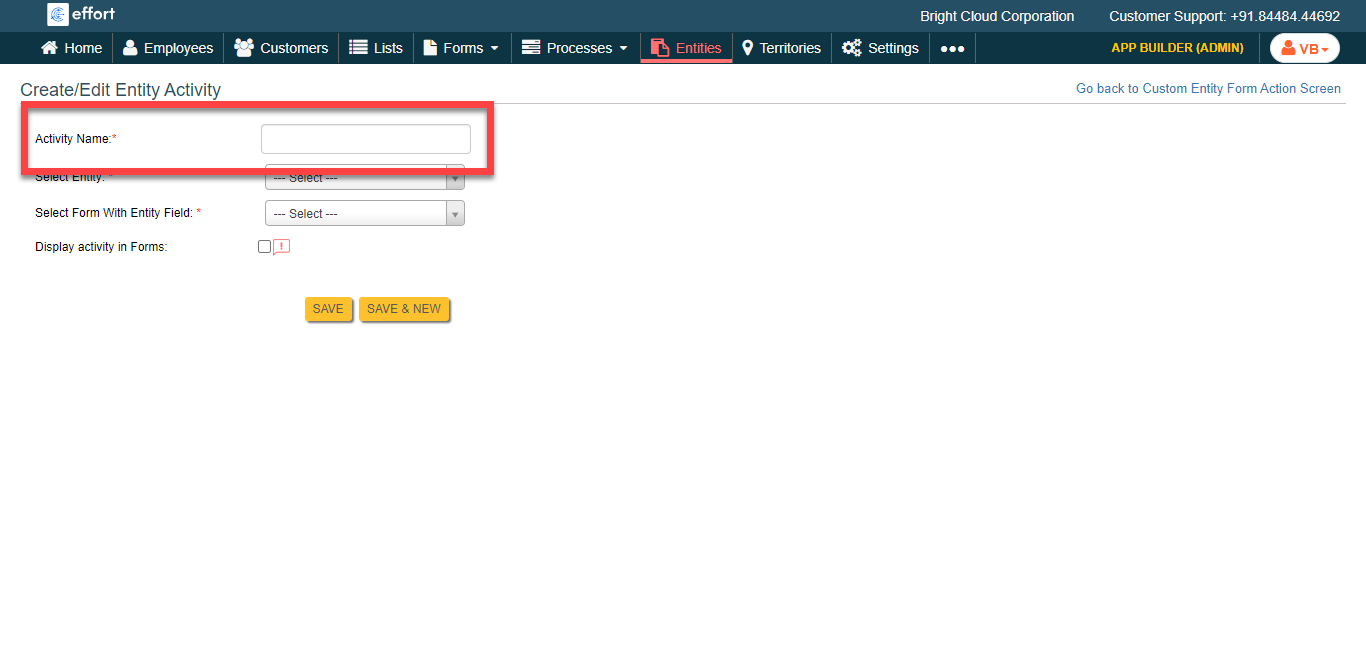1366x657 pixels.
Task: Select the Forms document icon
Action: (430, 47)
